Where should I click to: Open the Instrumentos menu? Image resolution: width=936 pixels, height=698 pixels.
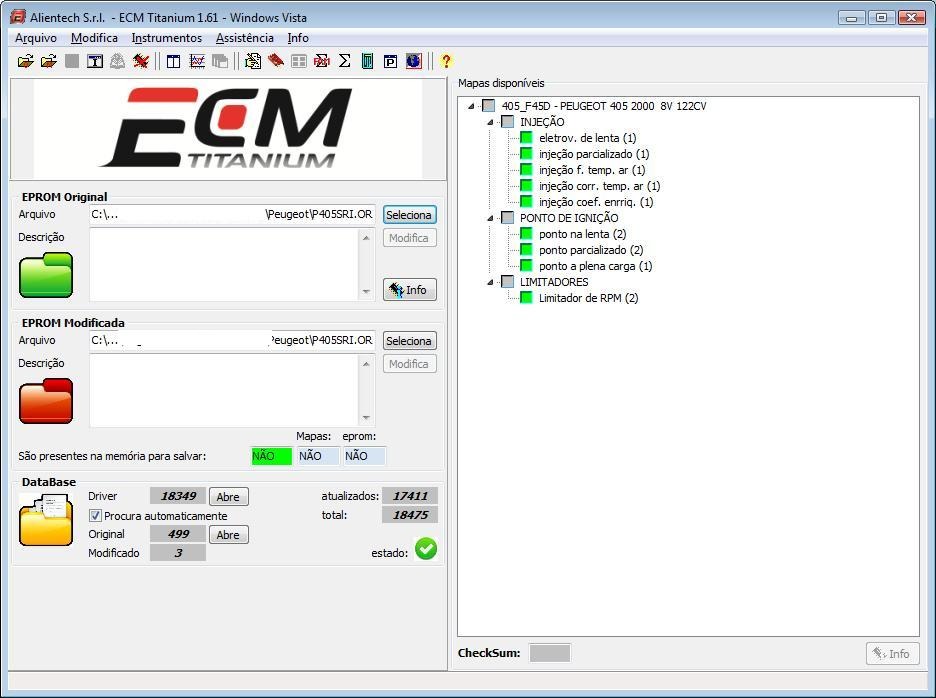click(x=167, y=38)
